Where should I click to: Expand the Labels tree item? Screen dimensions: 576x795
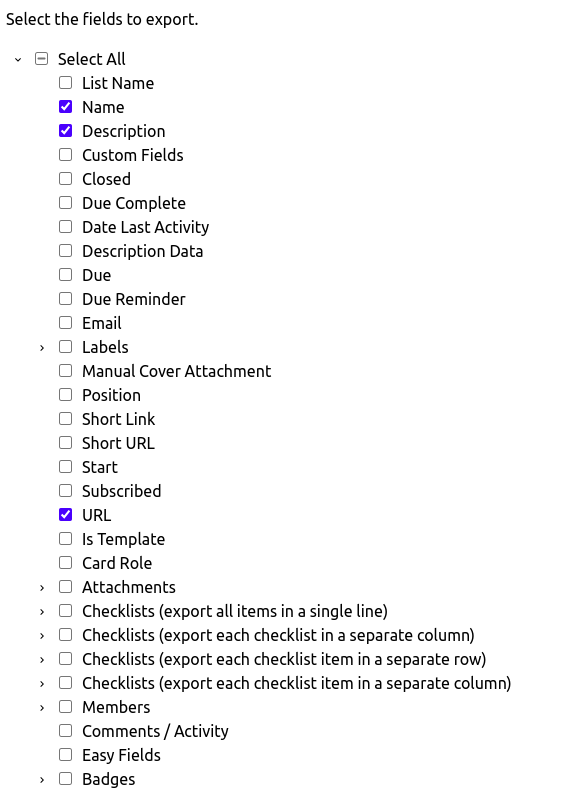click(x=42, y=348)
